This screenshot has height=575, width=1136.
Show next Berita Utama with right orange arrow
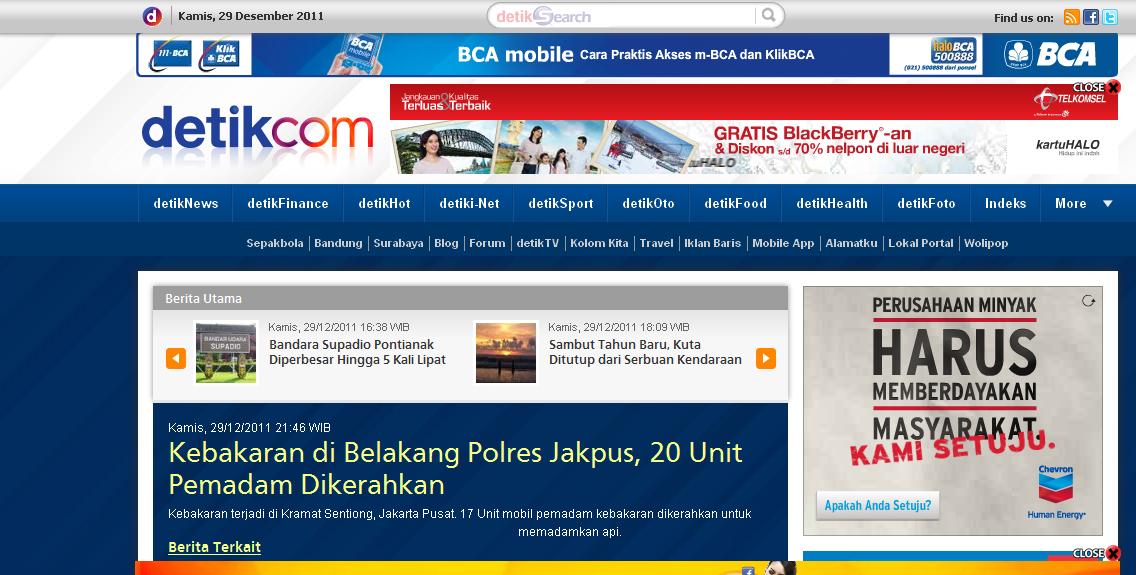766,358
